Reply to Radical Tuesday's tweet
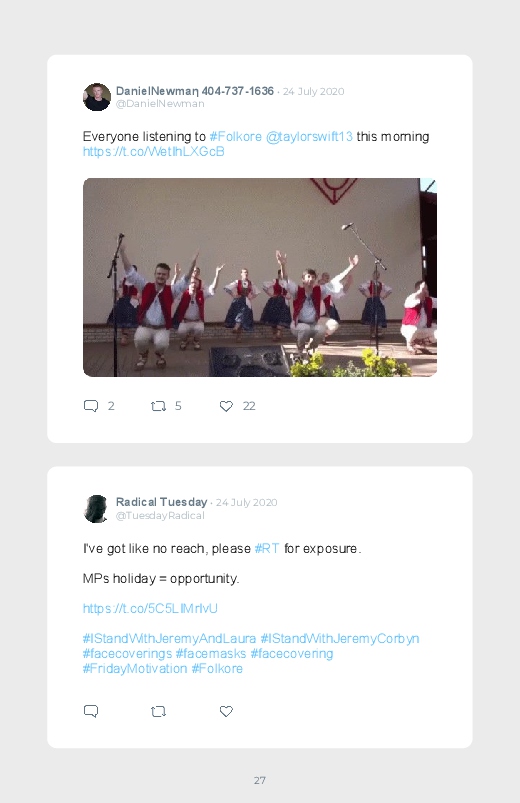This screenshot has height=803, width=520. point(91,711)
